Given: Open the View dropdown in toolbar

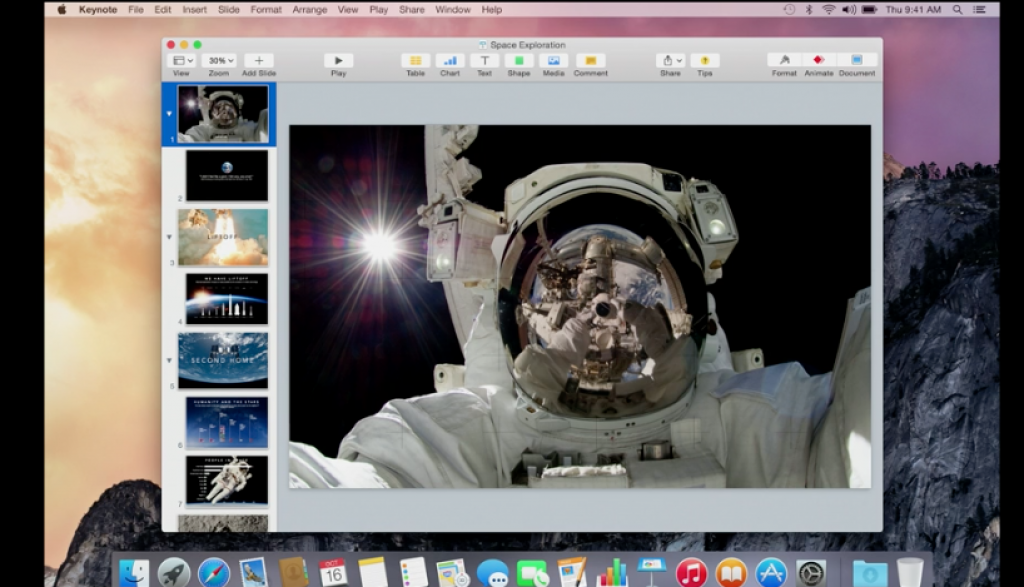Looking at the screenshot, I should tap(181, 61).
